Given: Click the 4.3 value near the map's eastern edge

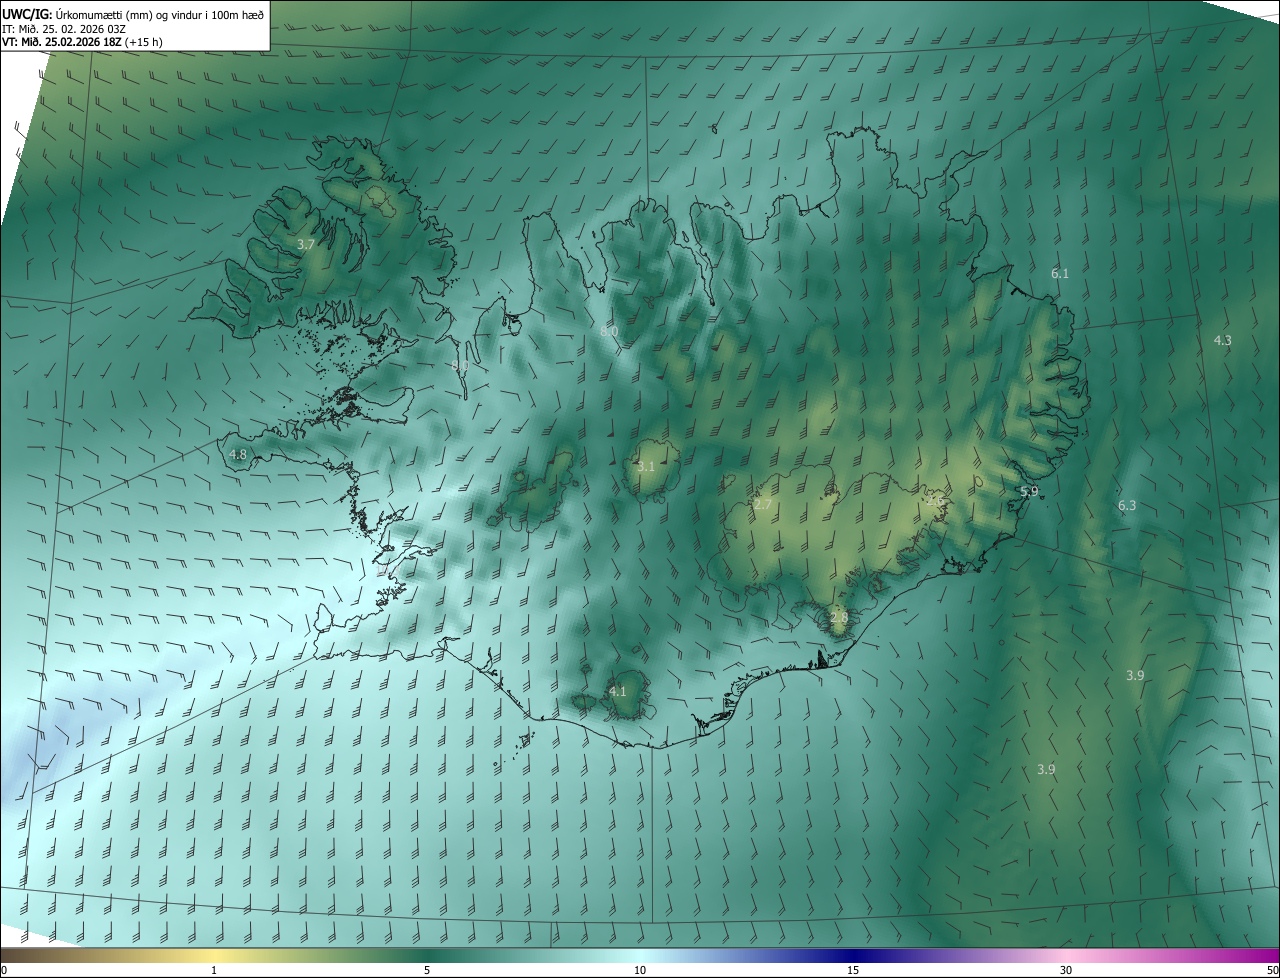Looking at the screenshot, I should tap(1222, 340).
